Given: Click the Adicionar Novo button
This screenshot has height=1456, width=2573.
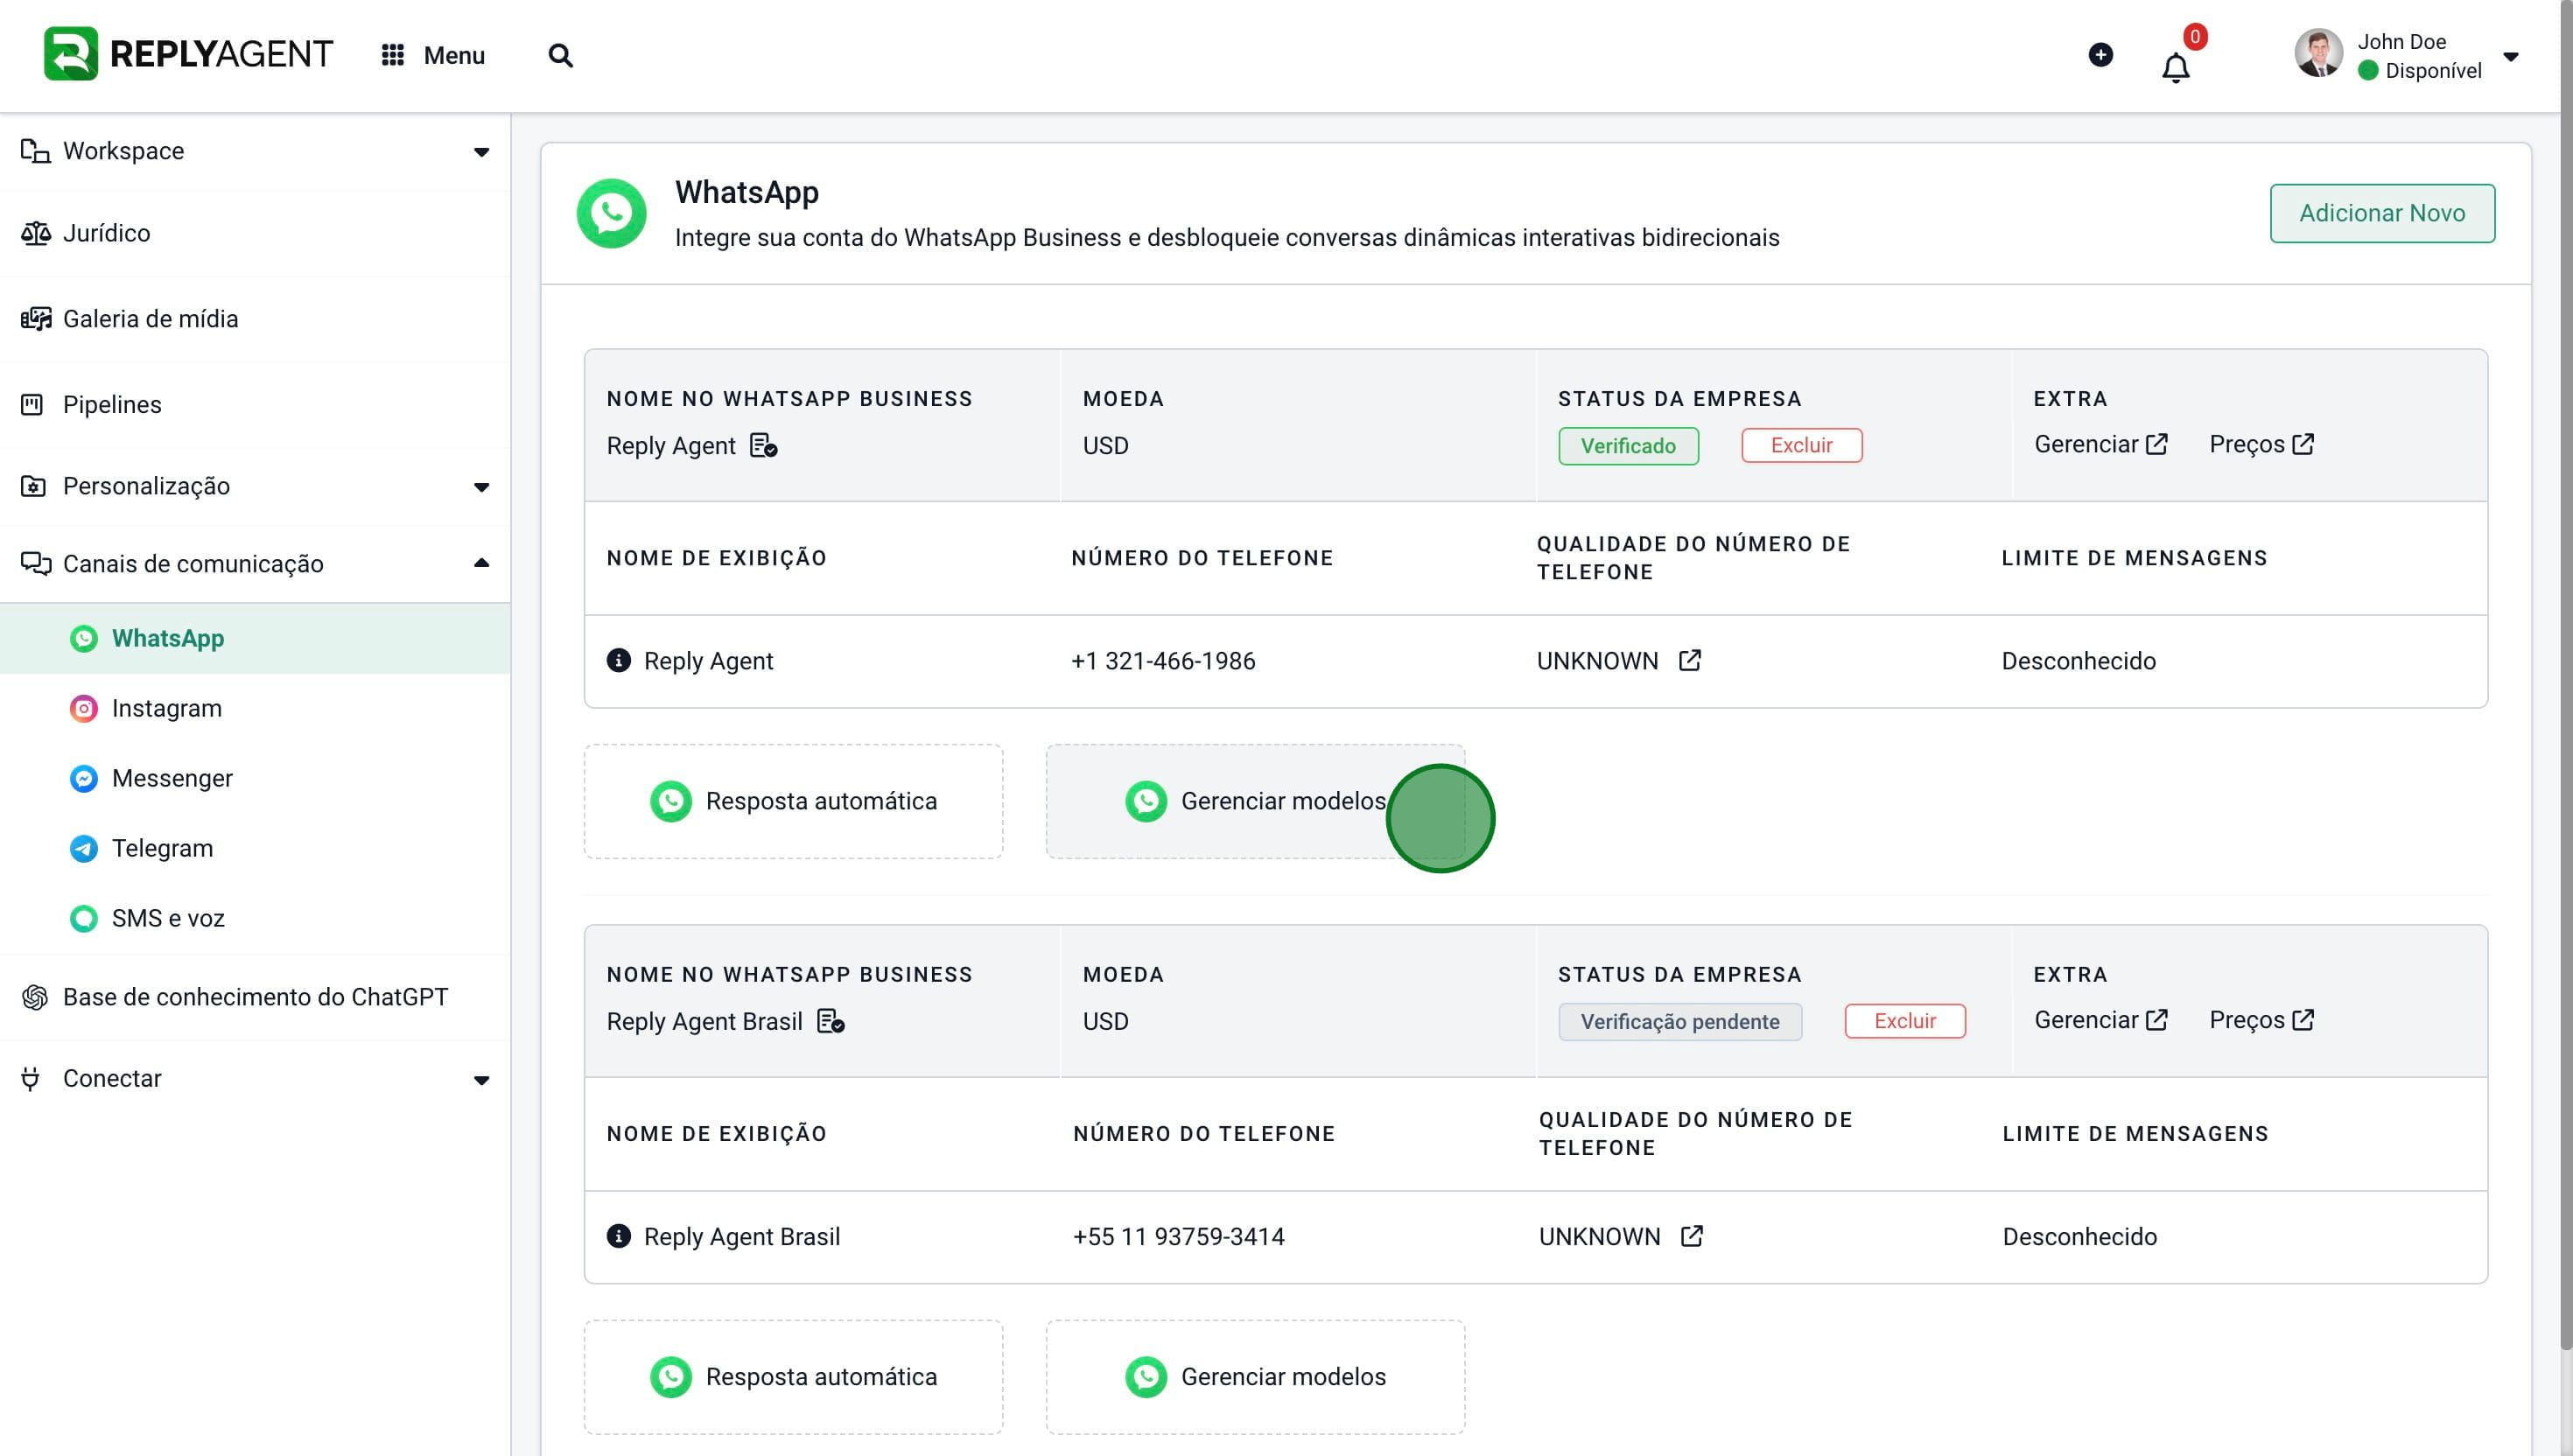Looking at the screenshot, I should [2382, 213].
